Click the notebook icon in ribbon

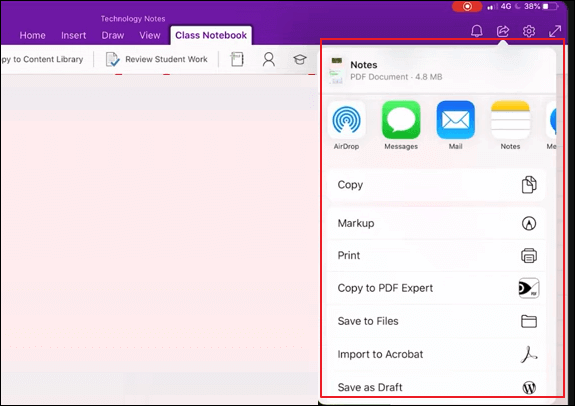[237, 59]
